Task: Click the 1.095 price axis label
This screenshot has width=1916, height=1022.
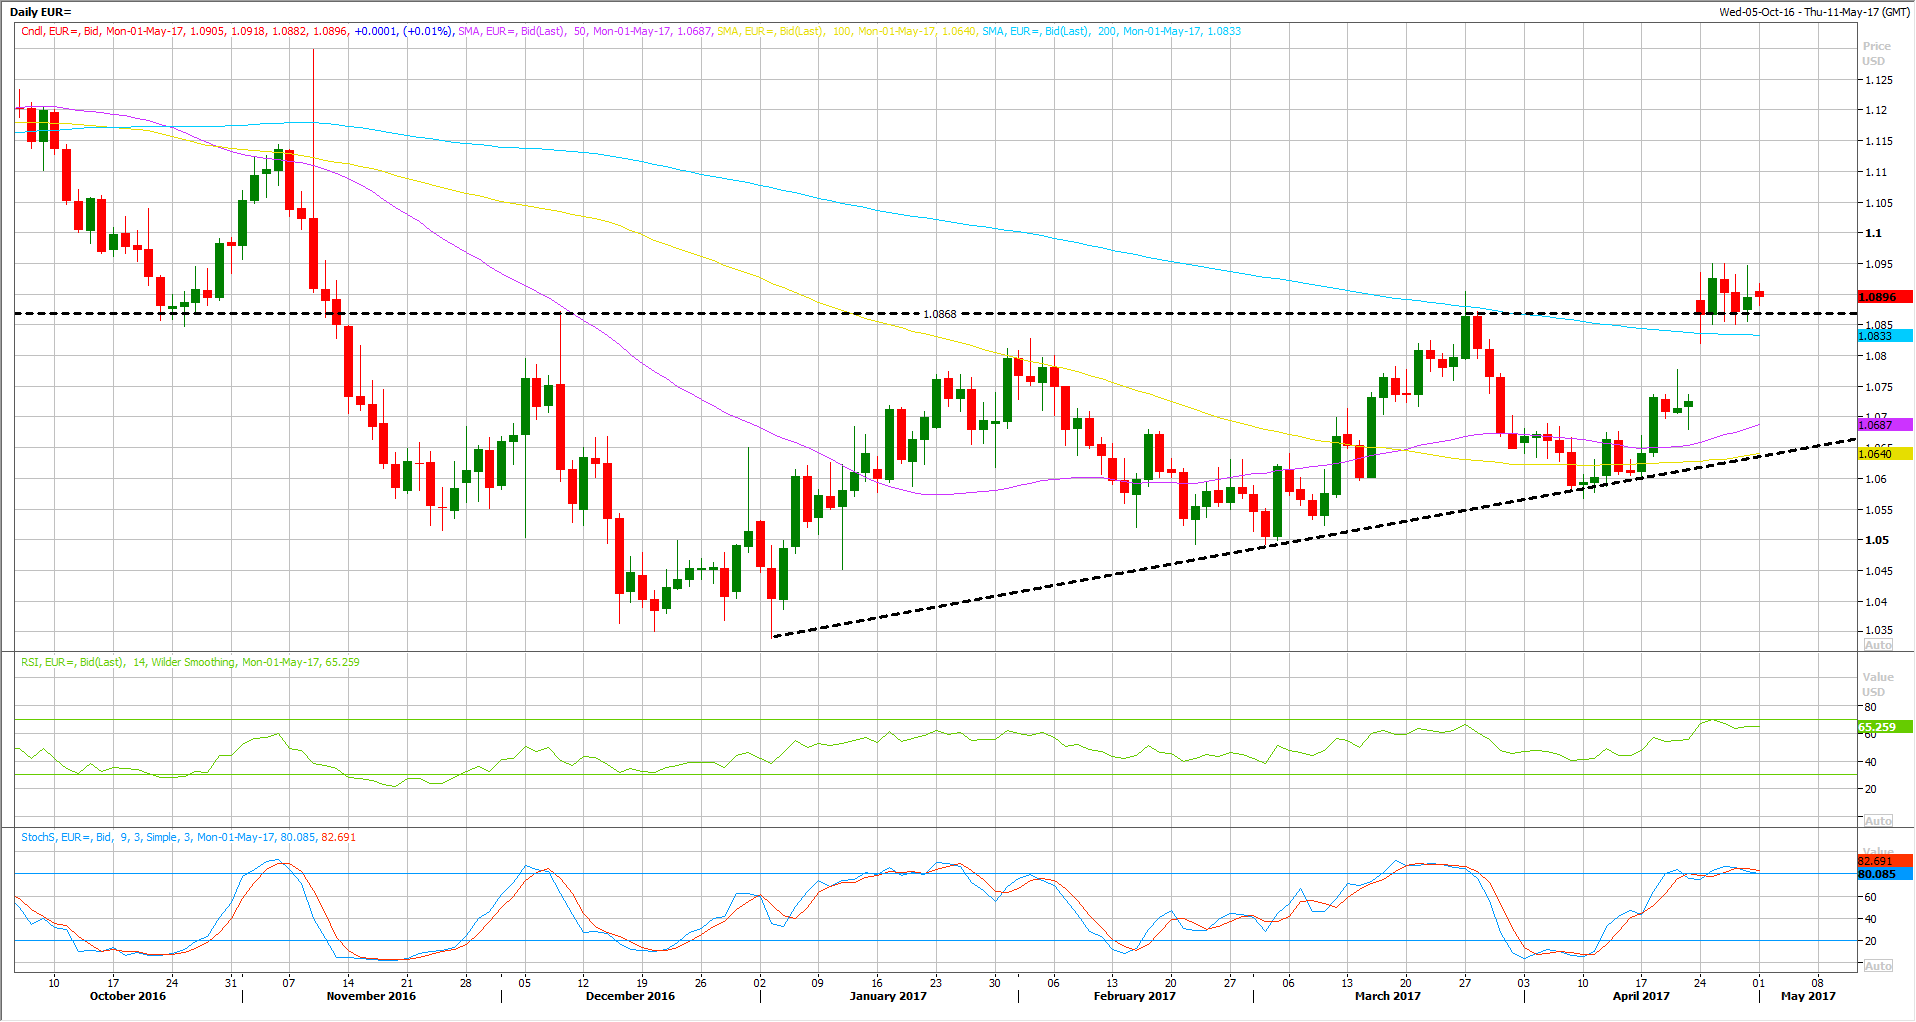Action: [x=1878, y=264]
